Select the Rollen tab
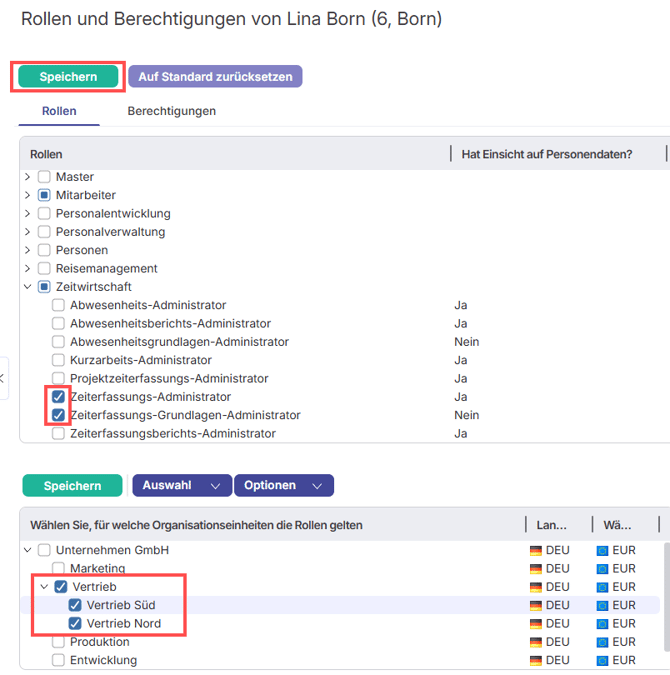The image size is (670, 675). coord(59,111)
